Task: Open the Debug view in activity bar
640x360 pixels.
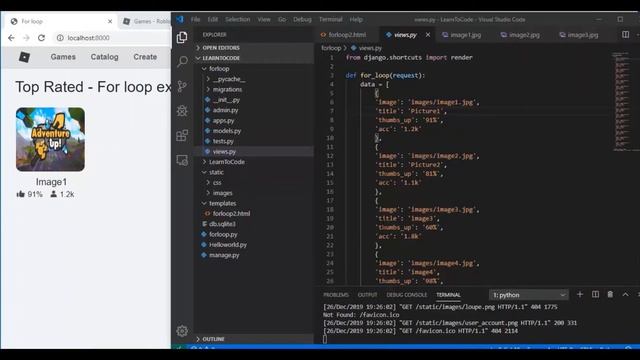Action: 182,111
